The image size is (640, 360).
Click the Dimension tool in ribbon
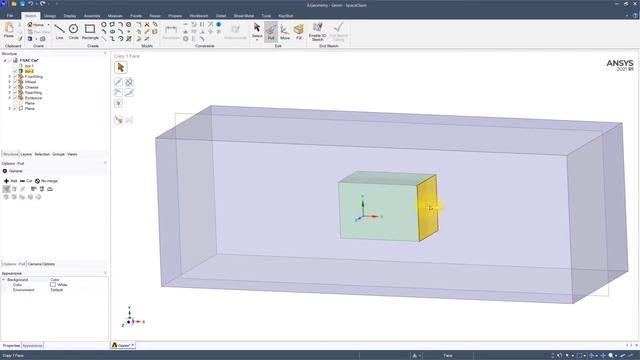[171, 32]
